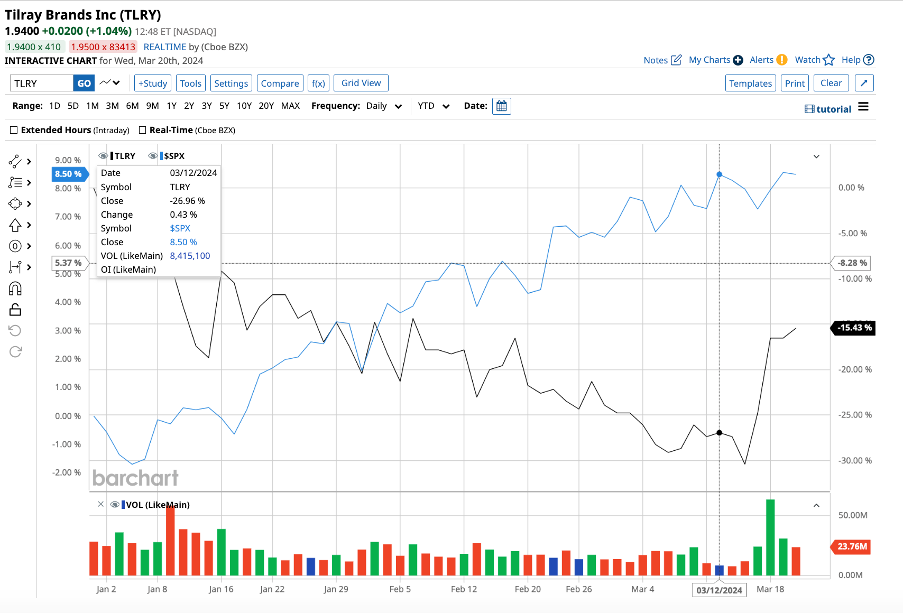904x614 pixels.
Task: Click the Notes pencil icon
Action: (677, 60)
